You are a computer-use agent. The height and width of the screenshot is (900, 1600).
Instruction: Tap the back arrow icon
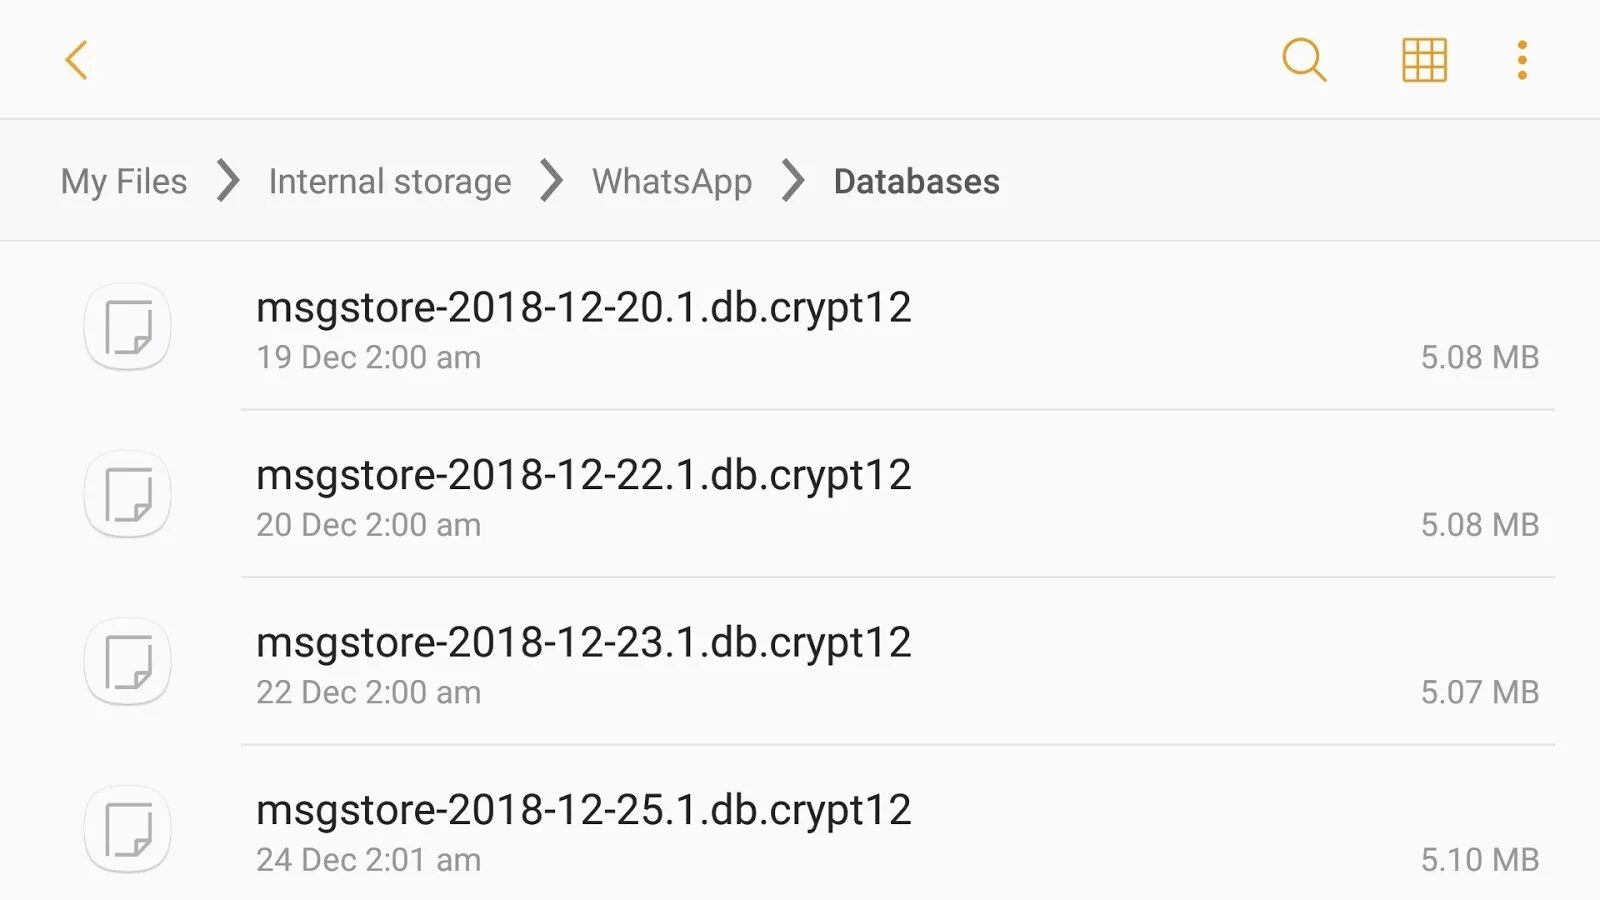click(x=77, y=60)
